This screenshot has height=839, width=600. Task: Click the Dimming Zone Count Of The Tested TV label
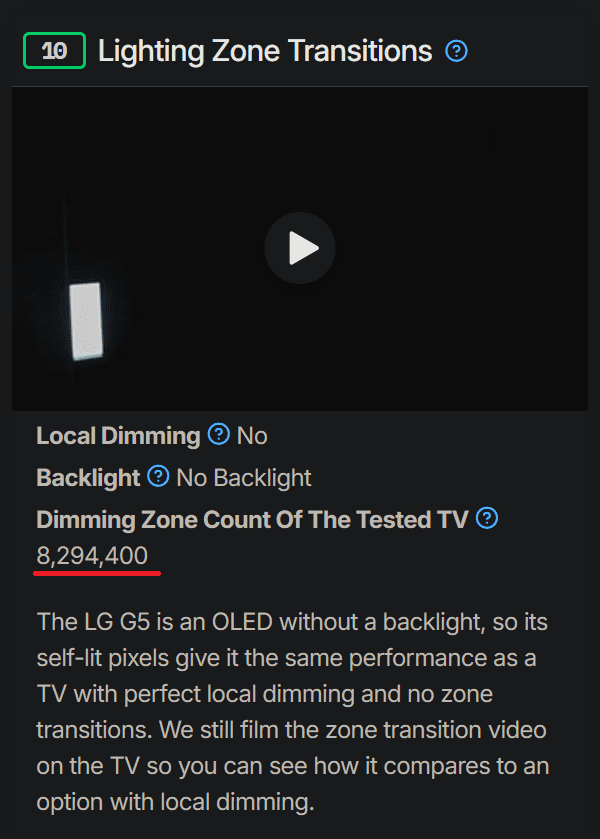[250, 519]
